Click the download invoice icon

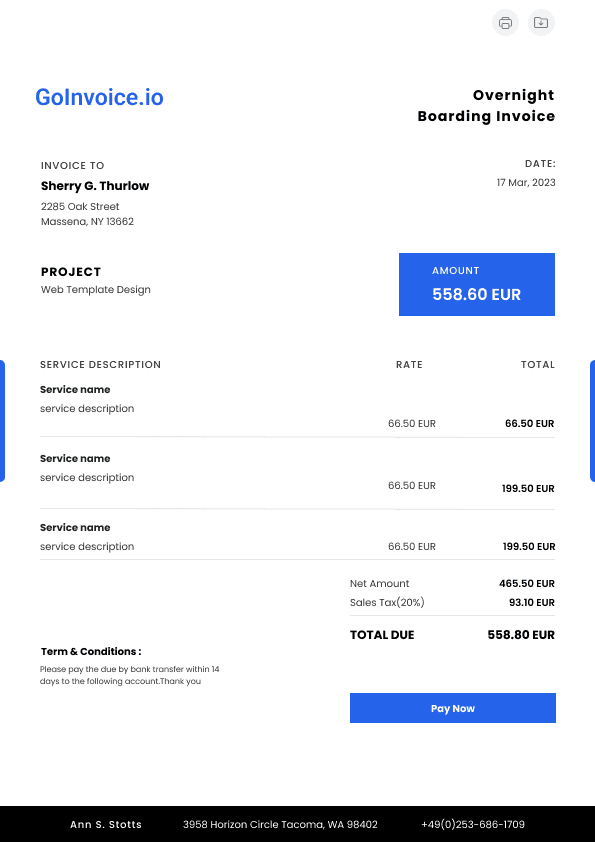coord(541,23)
